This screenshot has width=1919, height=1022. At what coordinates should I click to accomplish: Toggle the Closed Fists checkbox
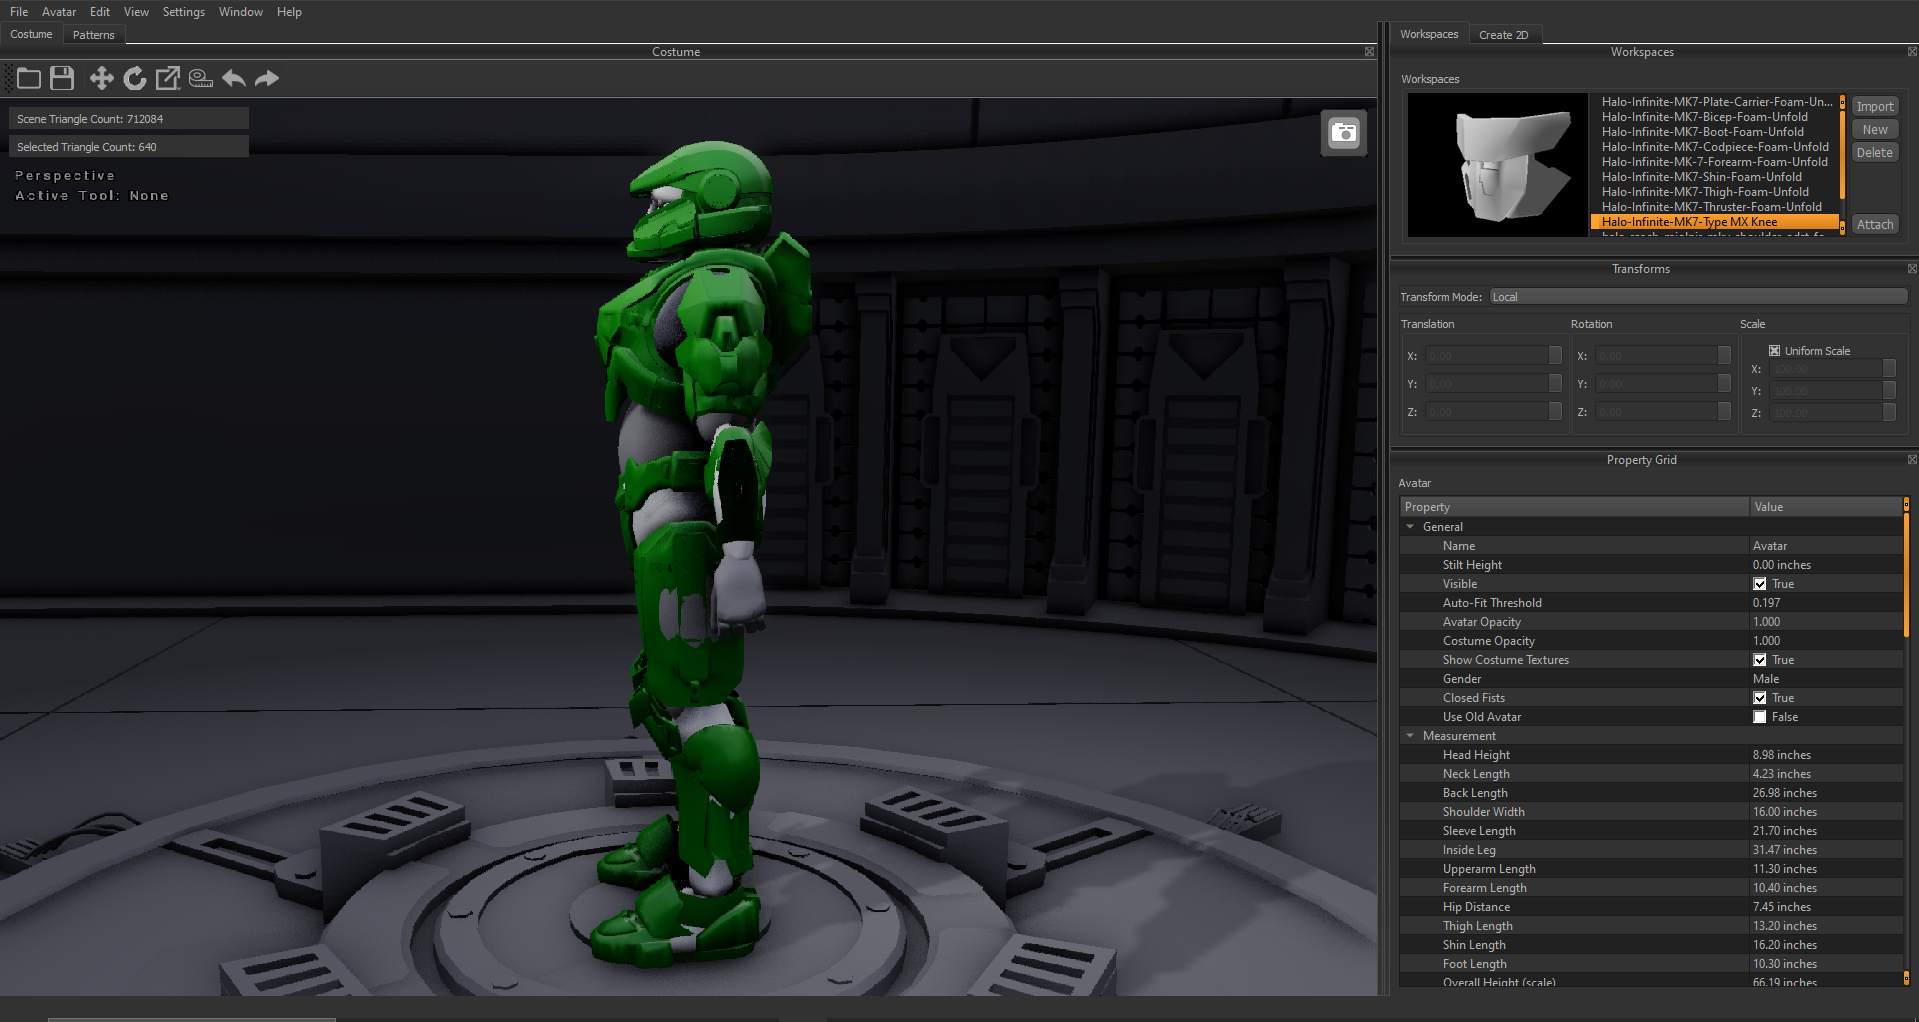click(x=1760, y=698)
